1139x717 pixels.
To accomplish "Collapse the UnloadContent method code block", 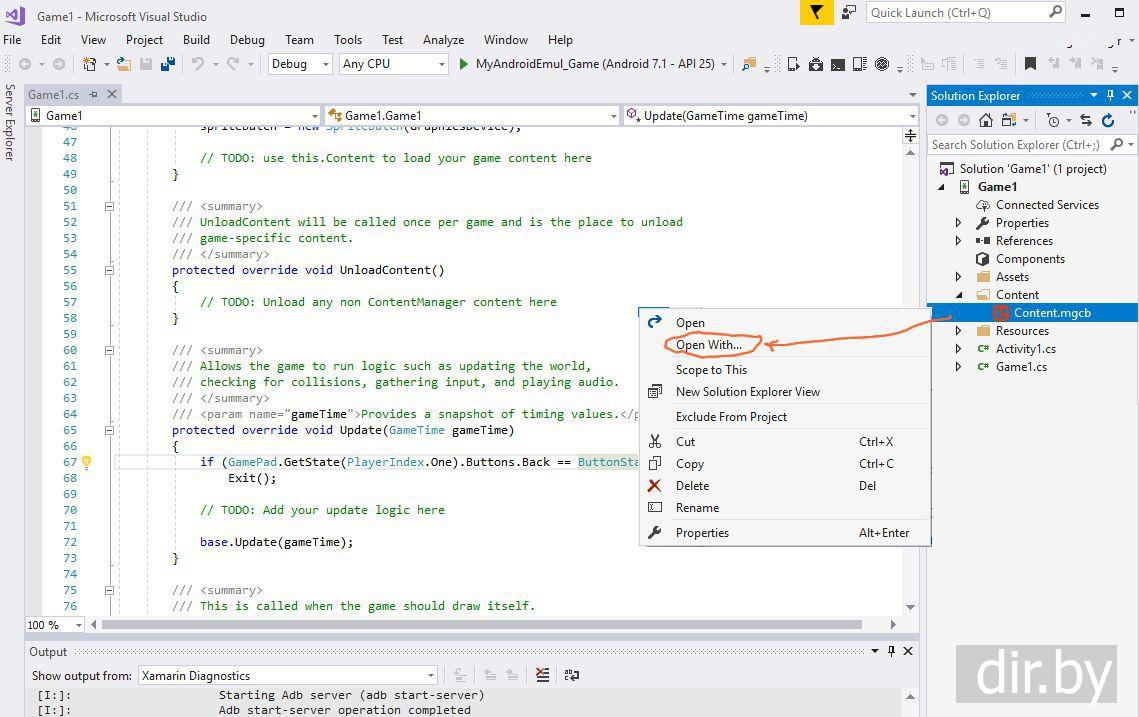I will (109, 270).
